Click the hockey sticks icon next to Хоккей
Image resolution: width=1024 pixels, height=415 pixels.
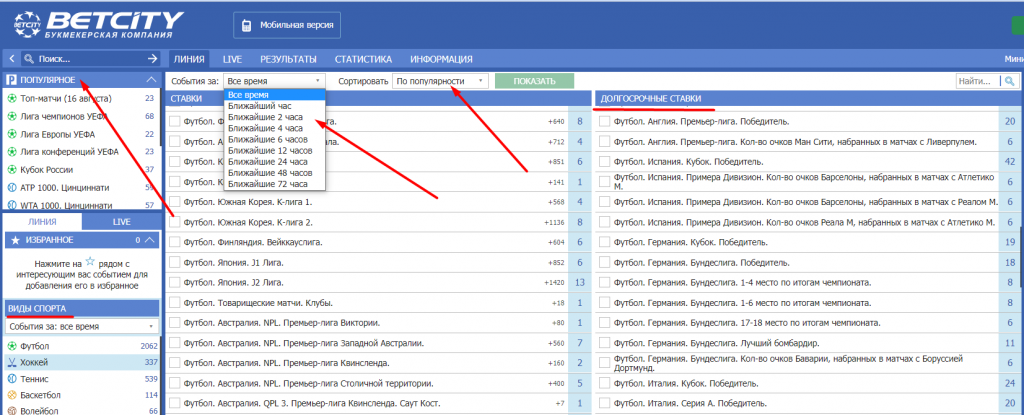(x=12, y=362)
